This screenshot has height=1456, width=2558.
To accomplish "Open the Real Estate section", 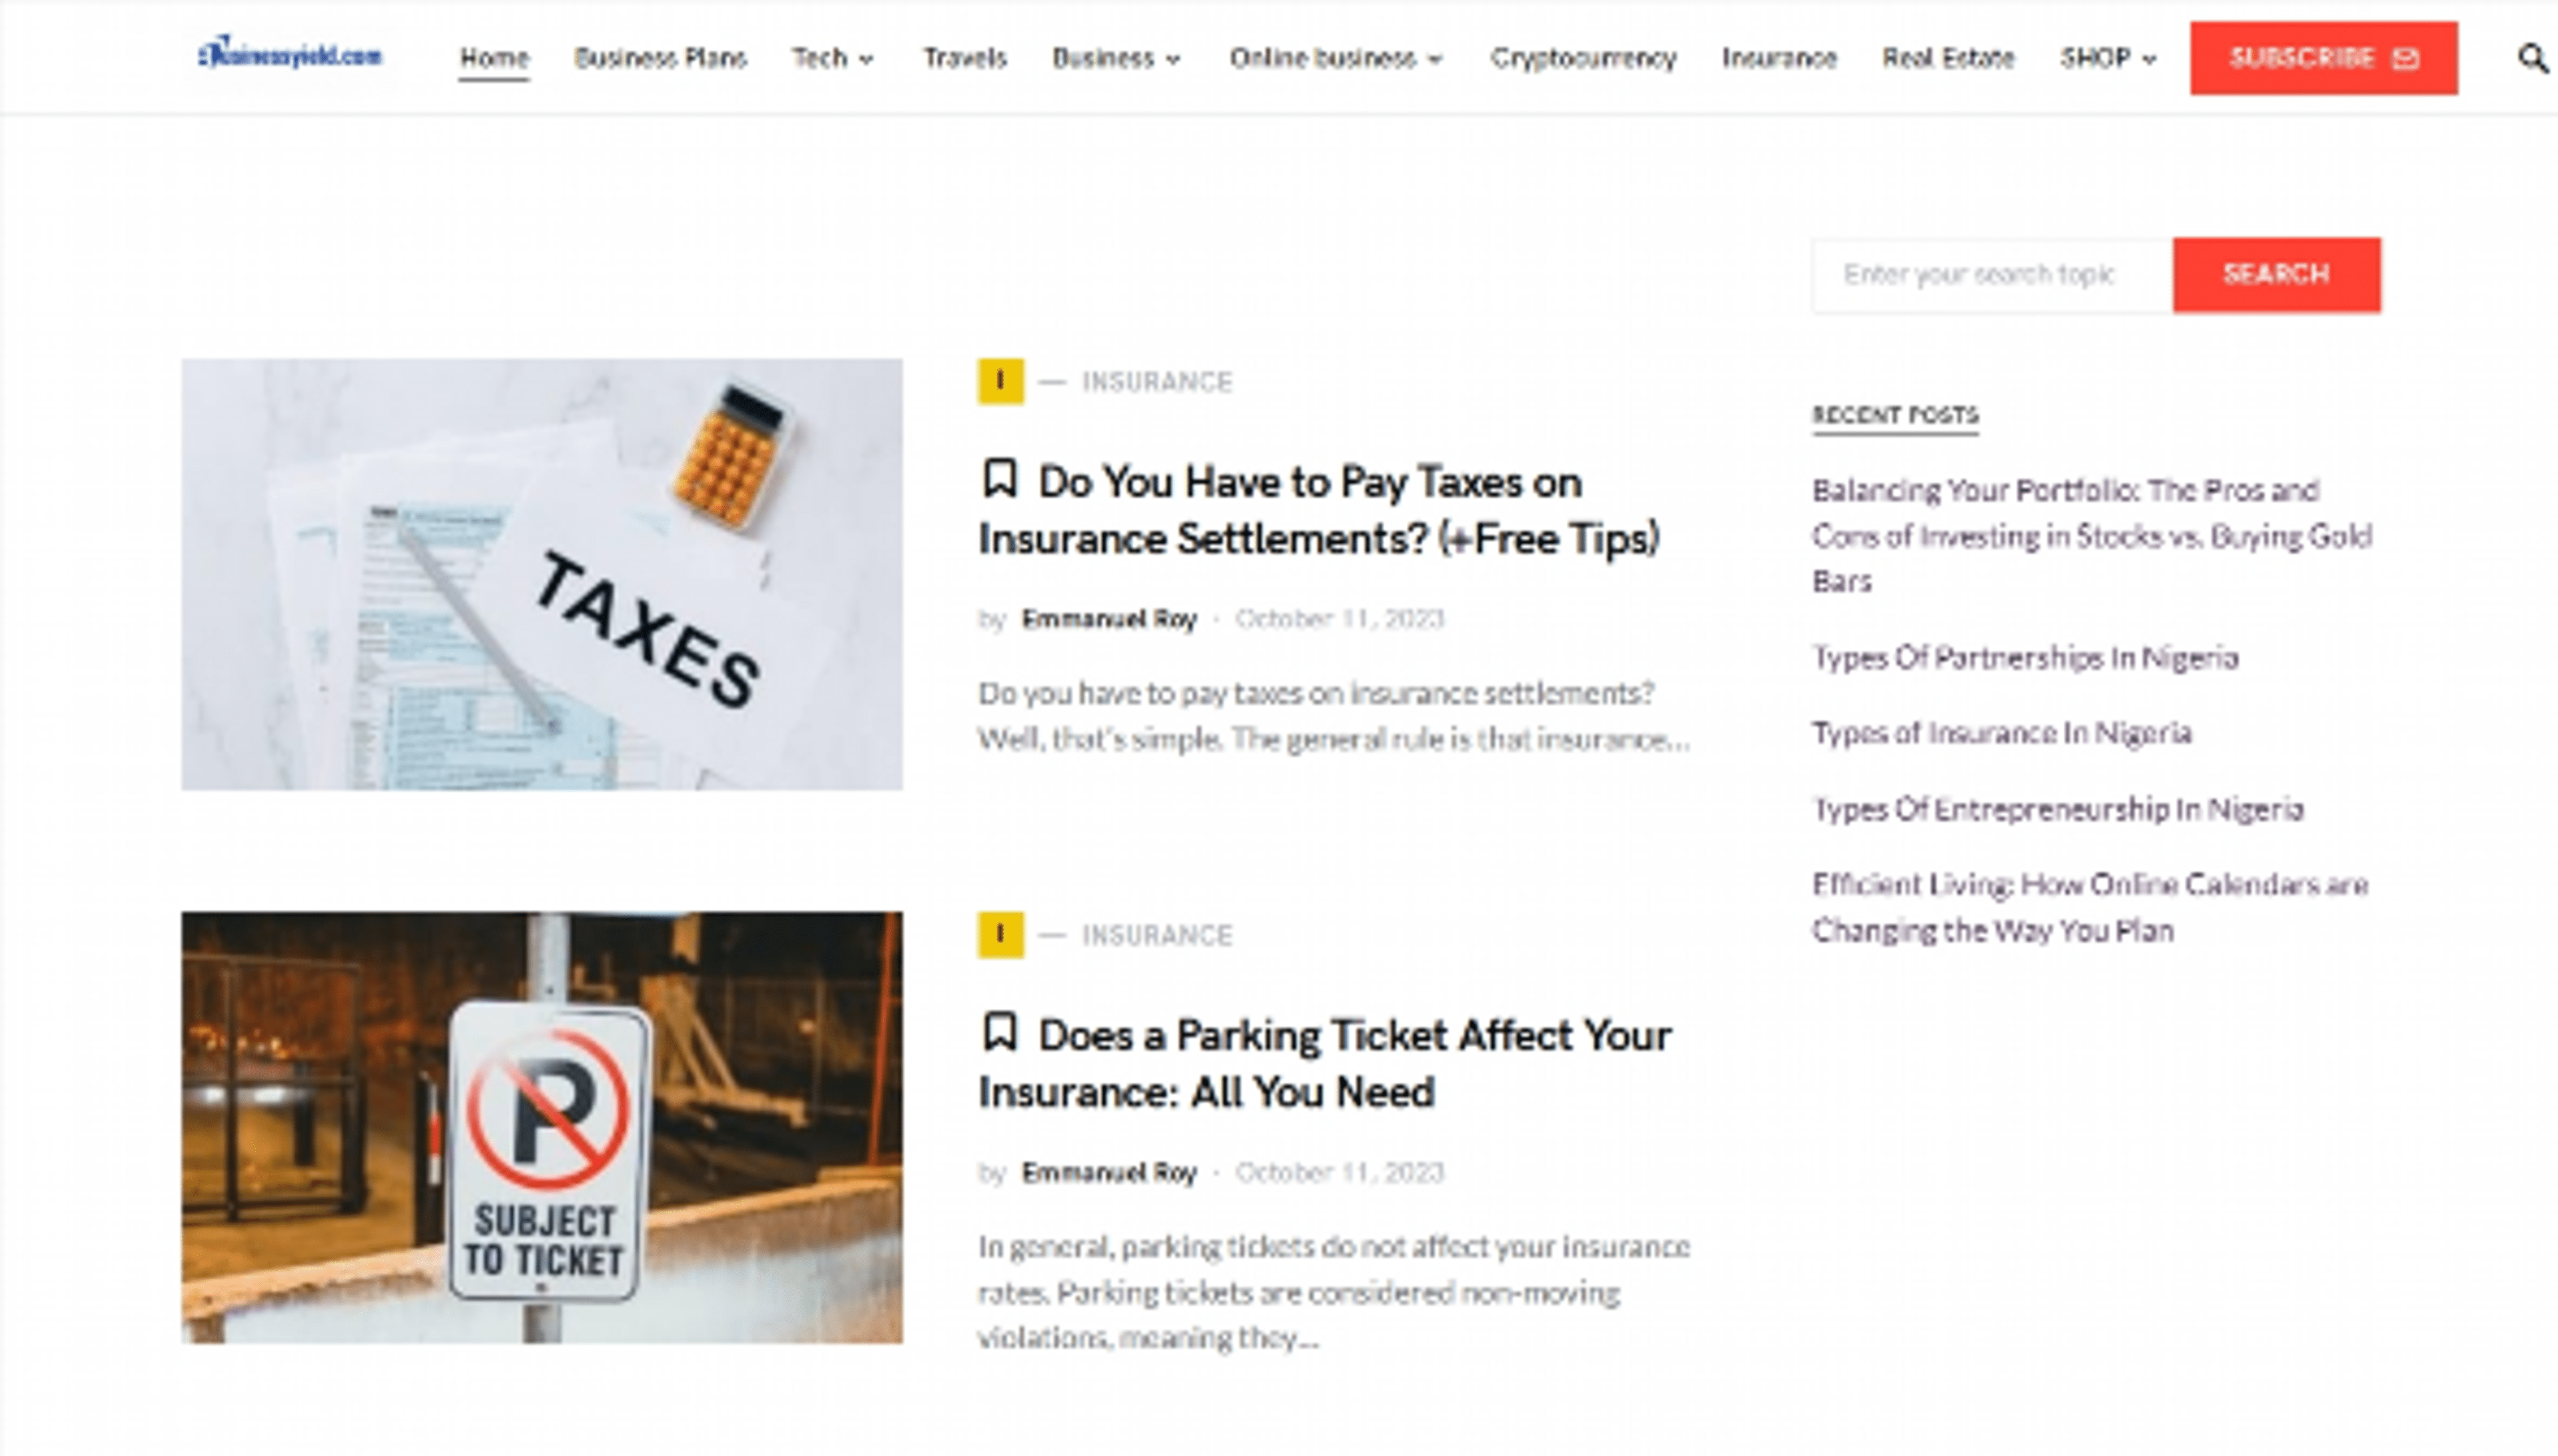I will point(1948,58).
